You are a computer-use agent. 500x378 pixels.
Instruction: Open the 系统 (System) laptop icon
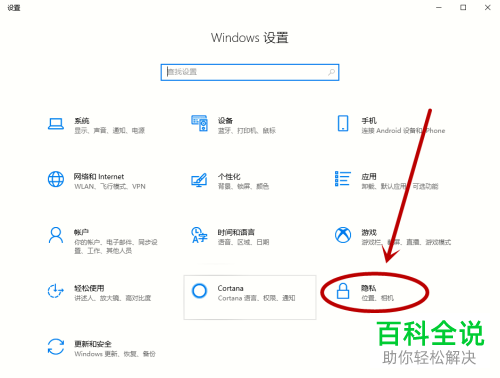click(x=56, y=124)
